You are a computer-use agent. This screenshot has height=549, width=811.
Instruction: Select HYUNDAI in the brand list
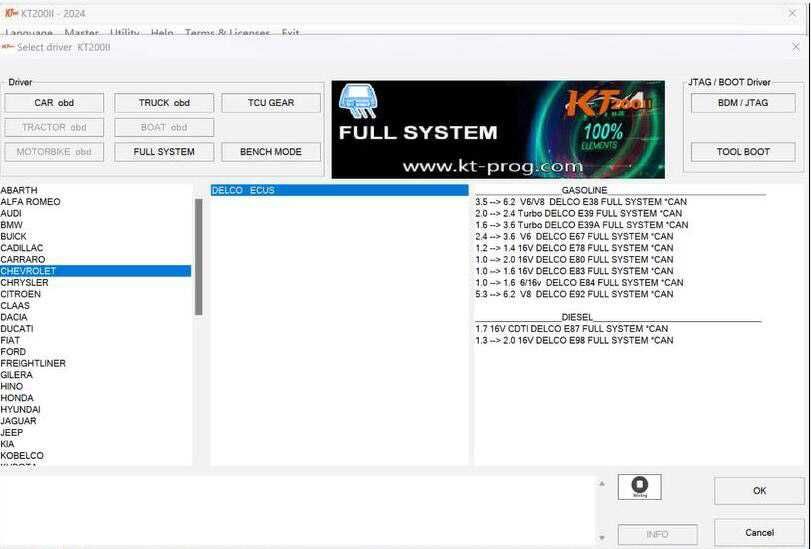point(96,409)
